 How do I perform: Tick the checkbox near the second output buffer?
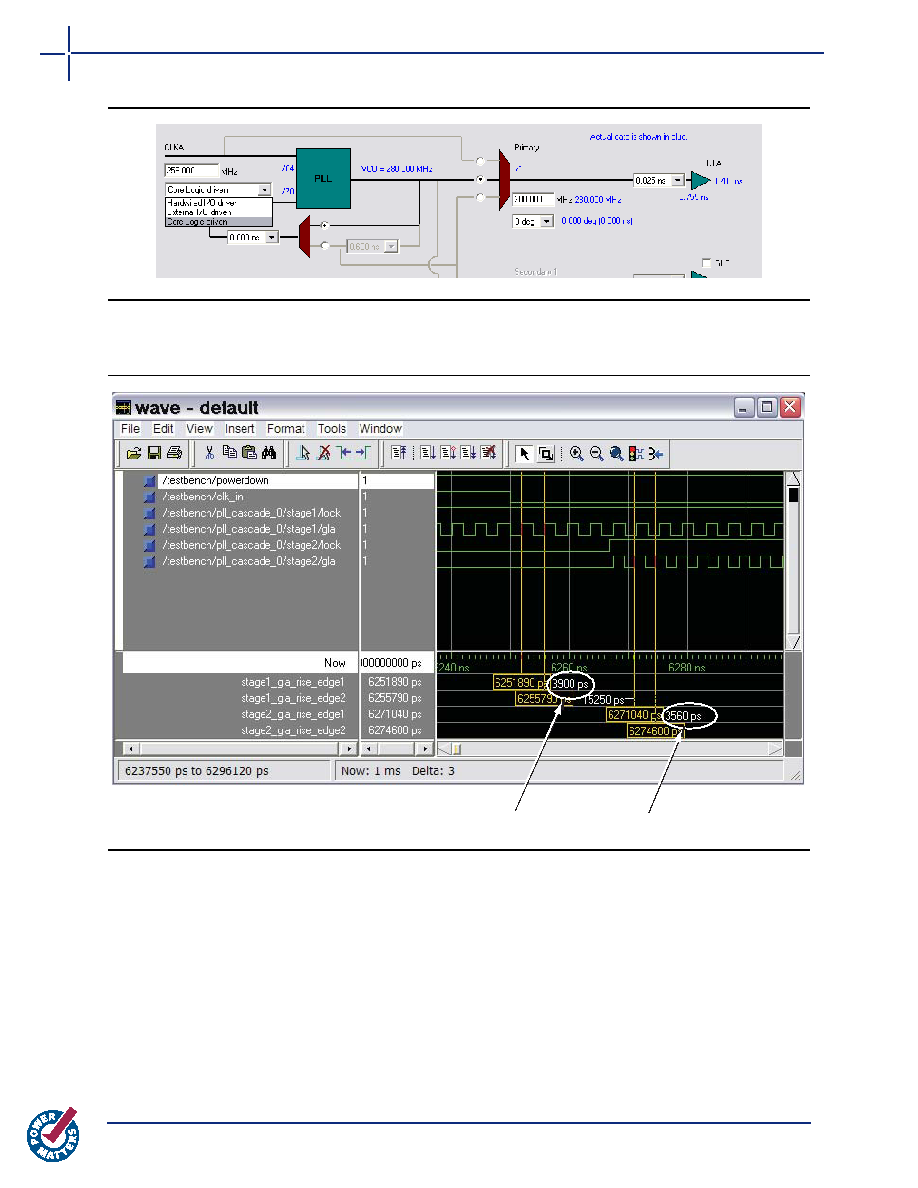pyautogui.click(x=706, y=263)
